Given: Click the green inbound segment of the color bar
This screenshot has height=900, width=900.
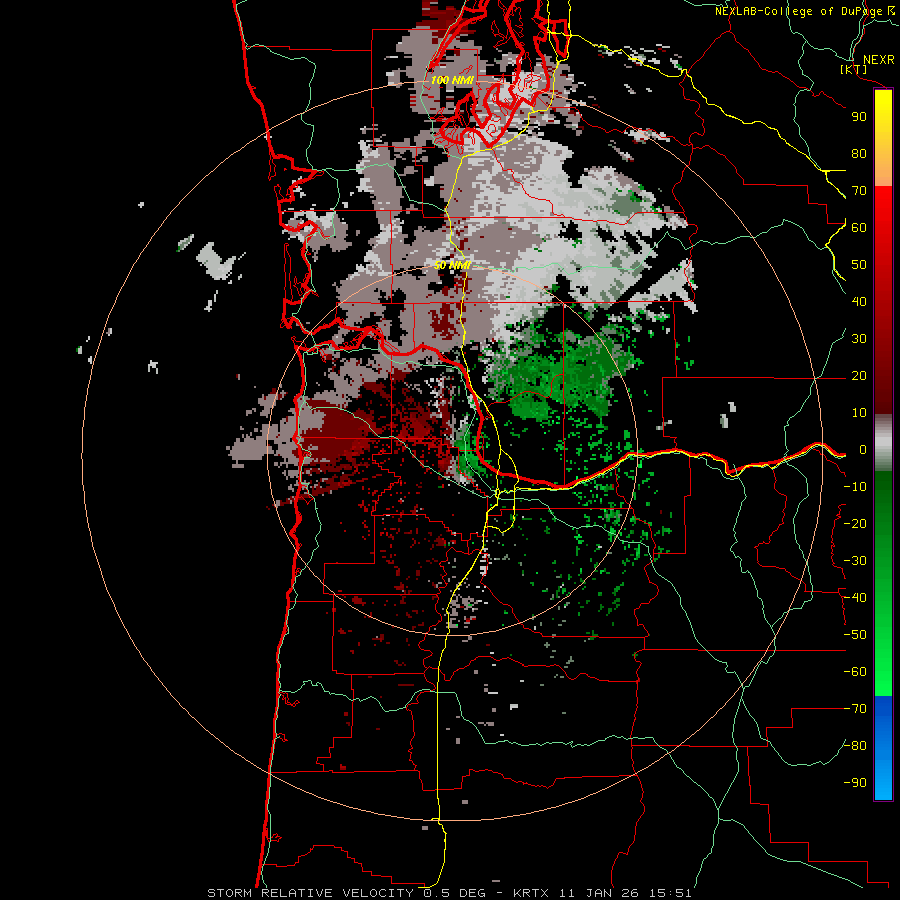Looking at the screenshot, I should click(883, 583).
